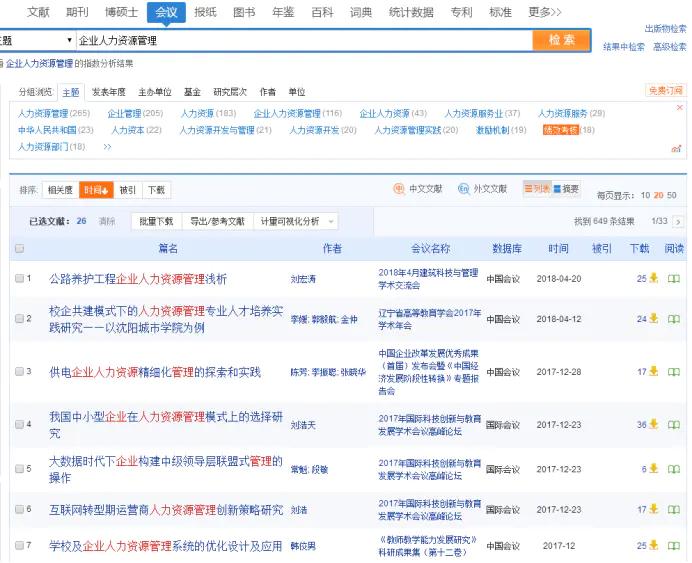Image resolution: width=692 pixels, height=563 pixels.
Task: Go to the next results page arrow
Action: pyautogui.click(x=678, y=222)
